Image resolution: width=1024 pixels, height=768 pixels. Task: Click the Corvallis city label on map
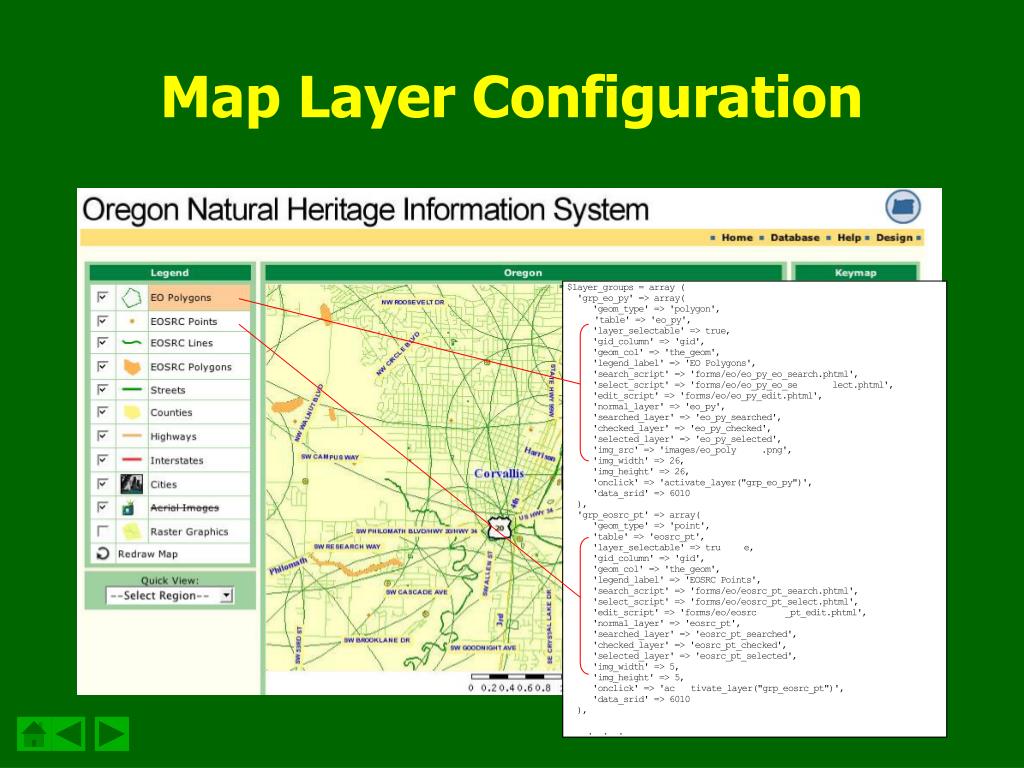coord(499,473)
